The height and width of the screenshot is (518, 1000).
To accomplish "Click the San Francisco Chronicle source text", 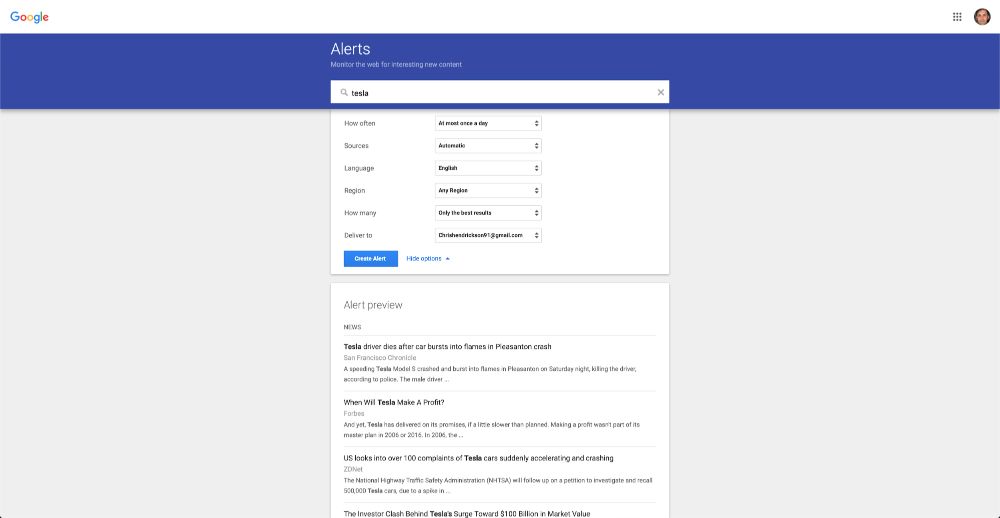I will pyautogui.click(x=379, y=358).
